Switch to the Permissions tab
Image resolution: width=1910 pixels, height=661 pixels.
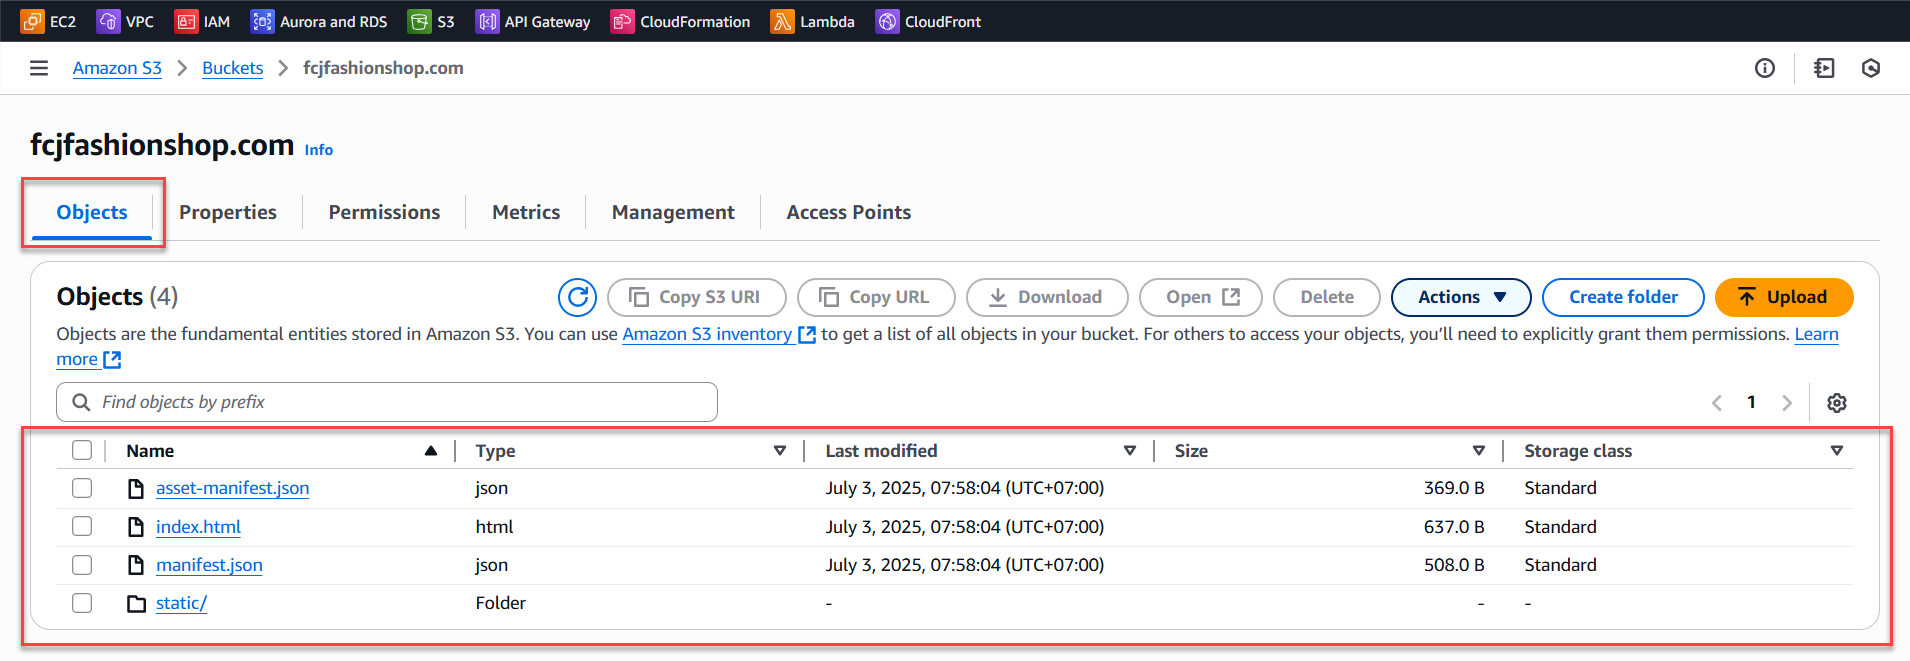(384, 212)
